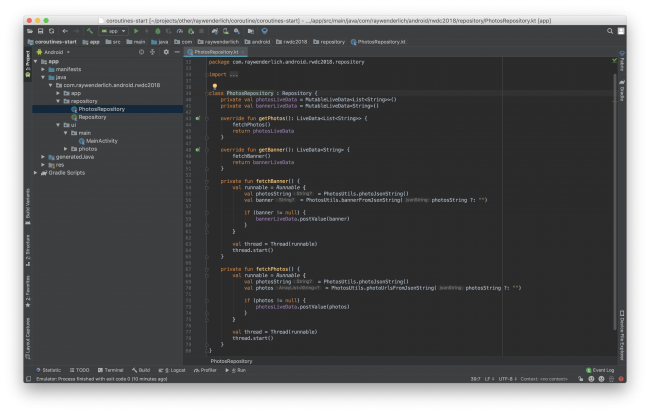Click the green Debug bug icon
650x414 pixels.
(x=158, y=31)
